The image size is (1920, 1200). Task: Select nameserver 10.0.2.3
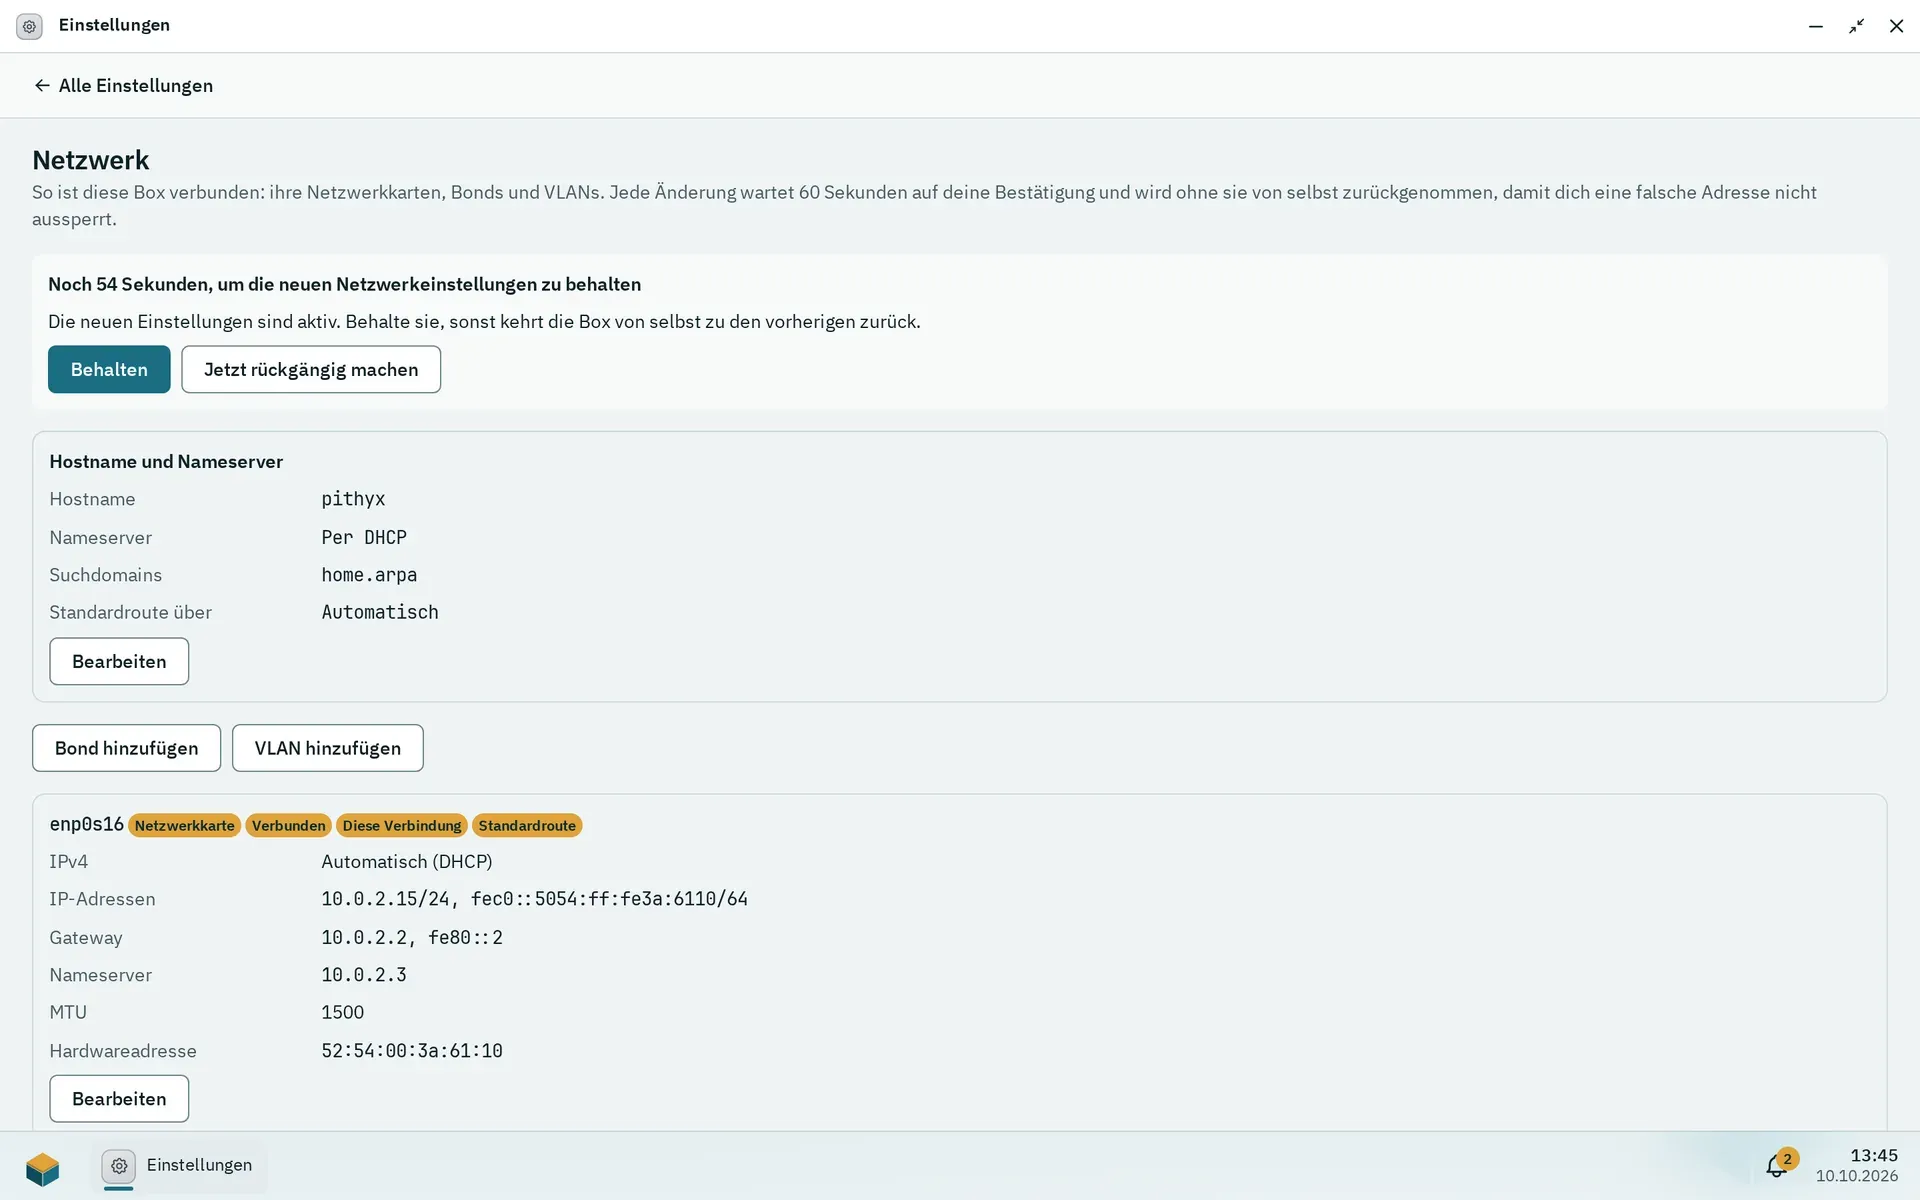point(364,975)
